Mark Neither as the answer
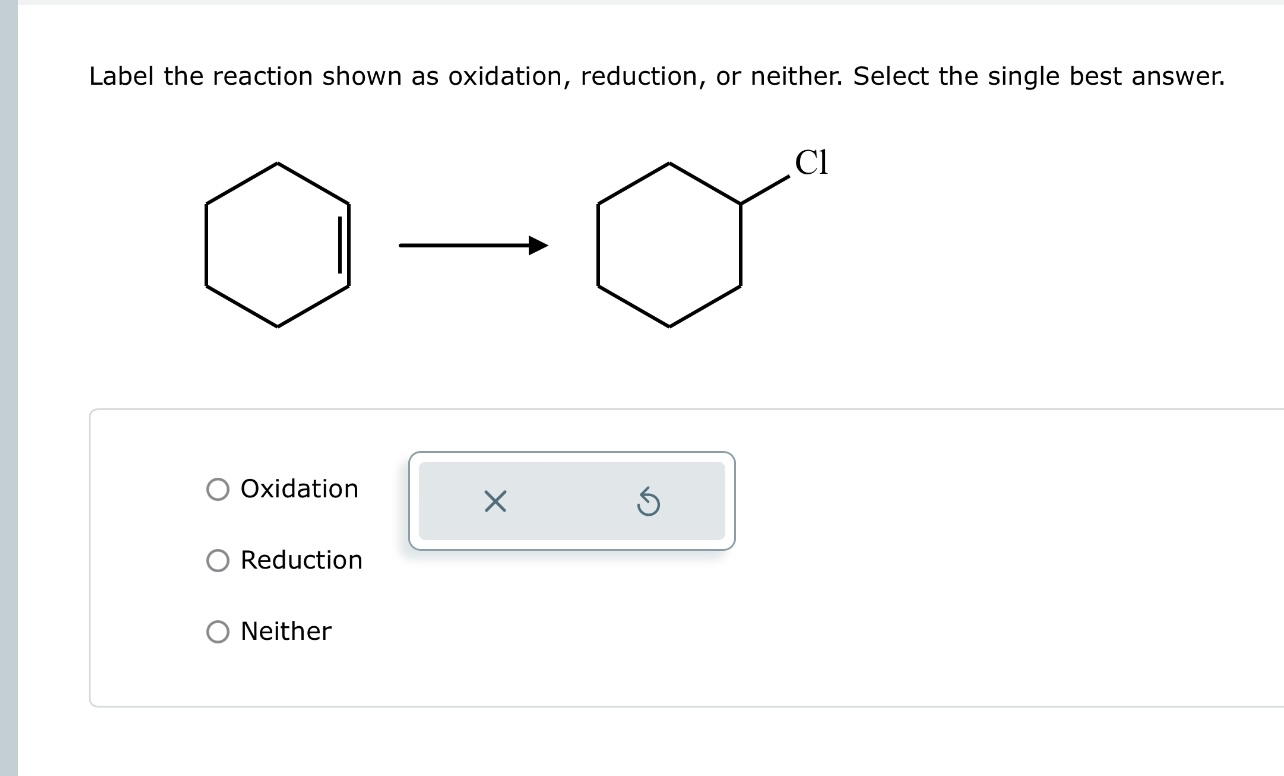1284x776 pixels. point(218,632)
